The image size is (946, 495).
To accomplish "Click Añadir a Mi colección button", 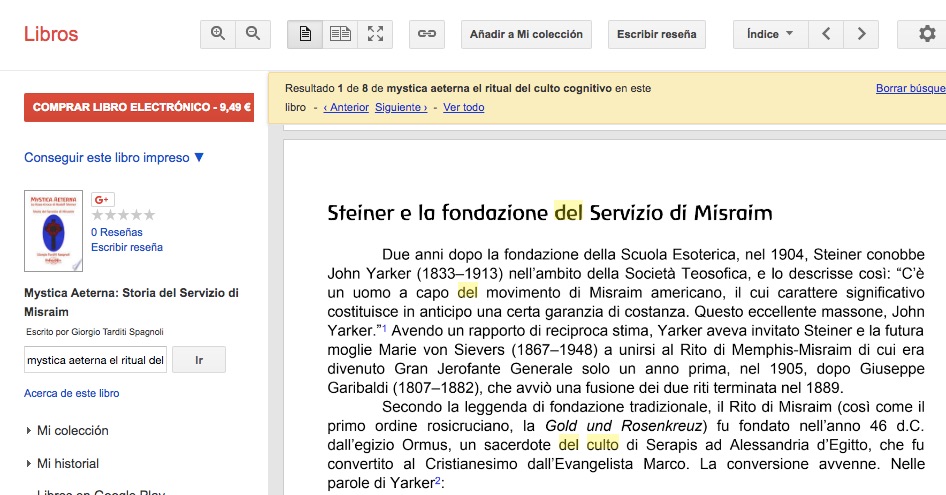I will coord(526,34).
